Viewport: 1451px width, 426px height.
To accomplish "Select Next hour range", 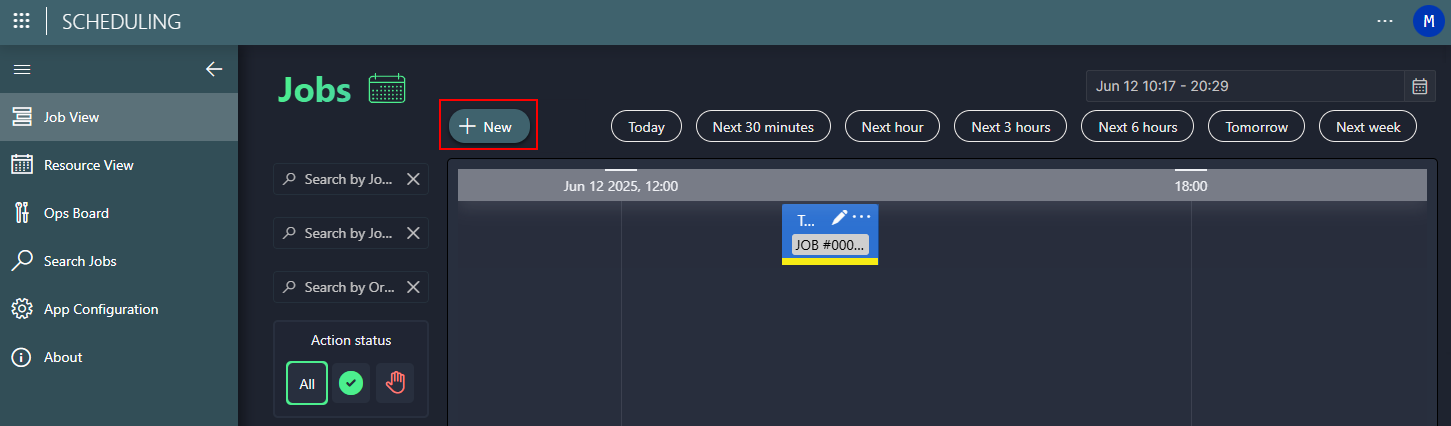I will 892,126.
